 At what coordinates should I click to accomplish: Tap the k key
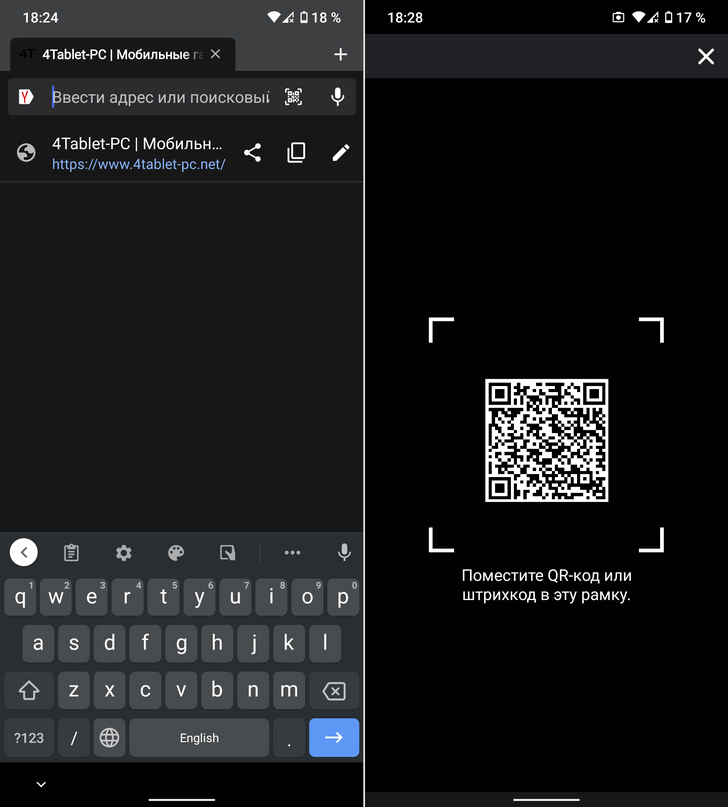pyautogui.click(x=289, y=643)
